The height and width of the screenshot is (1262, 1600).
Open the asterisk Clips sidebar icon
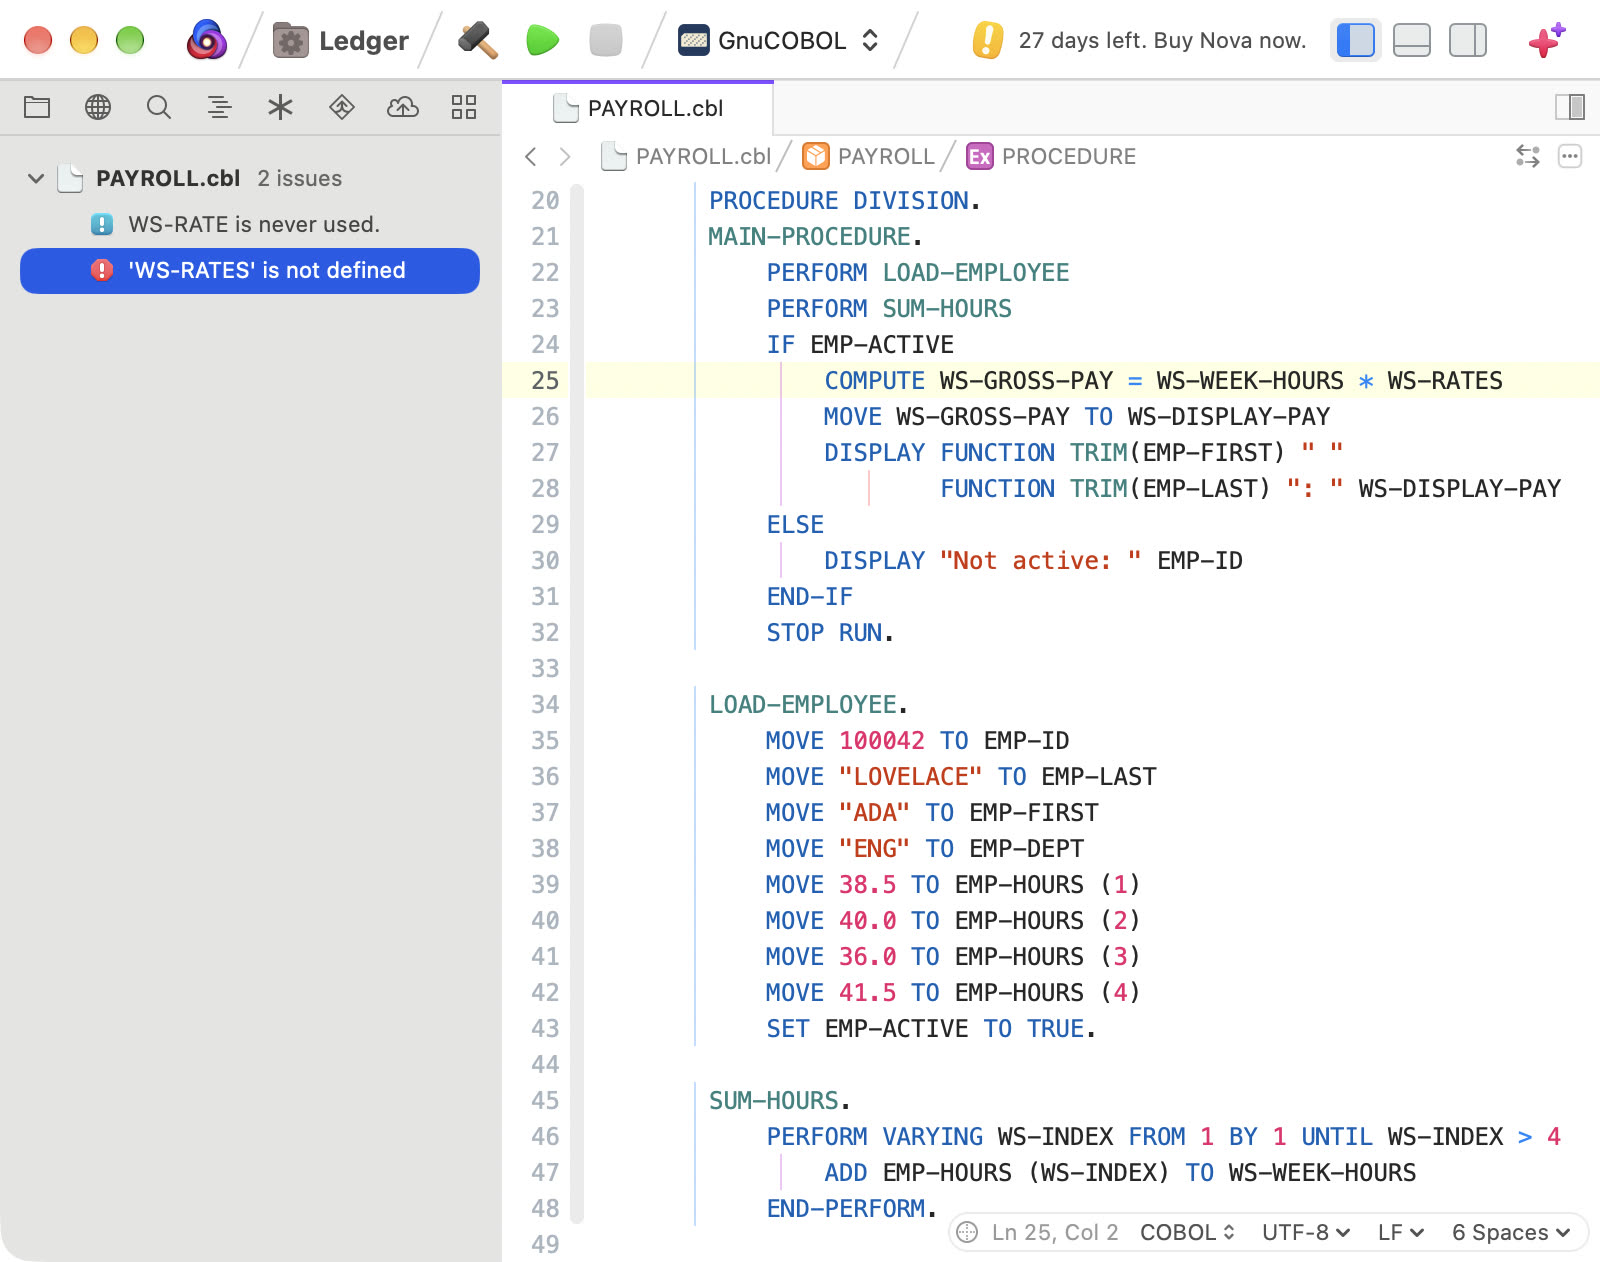click(281, 107)
